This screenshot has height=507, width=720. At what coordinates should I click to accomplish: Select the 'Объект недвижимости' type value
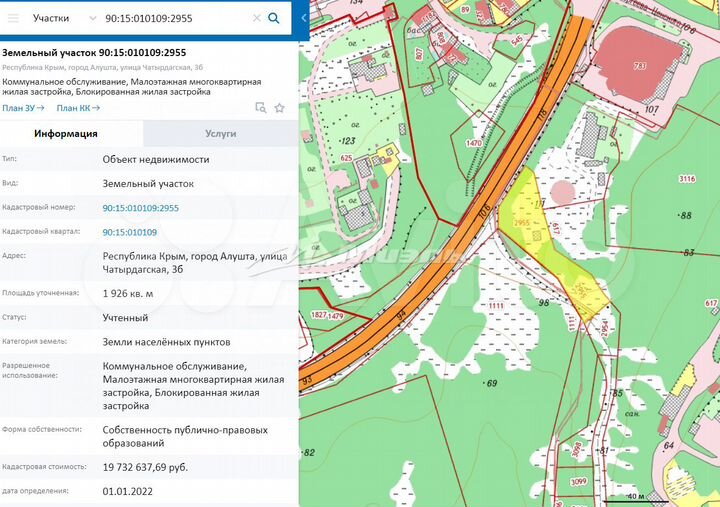click(156, 159)
